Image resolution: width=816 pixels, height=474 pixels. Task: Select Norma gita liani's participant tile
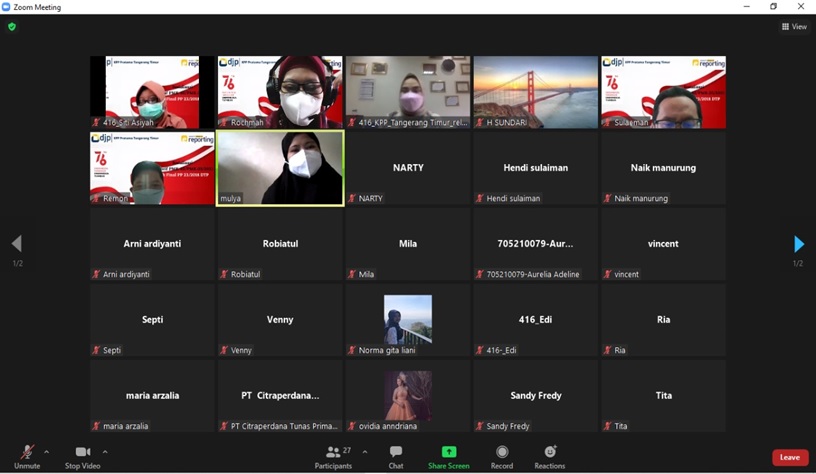[408, 320]
